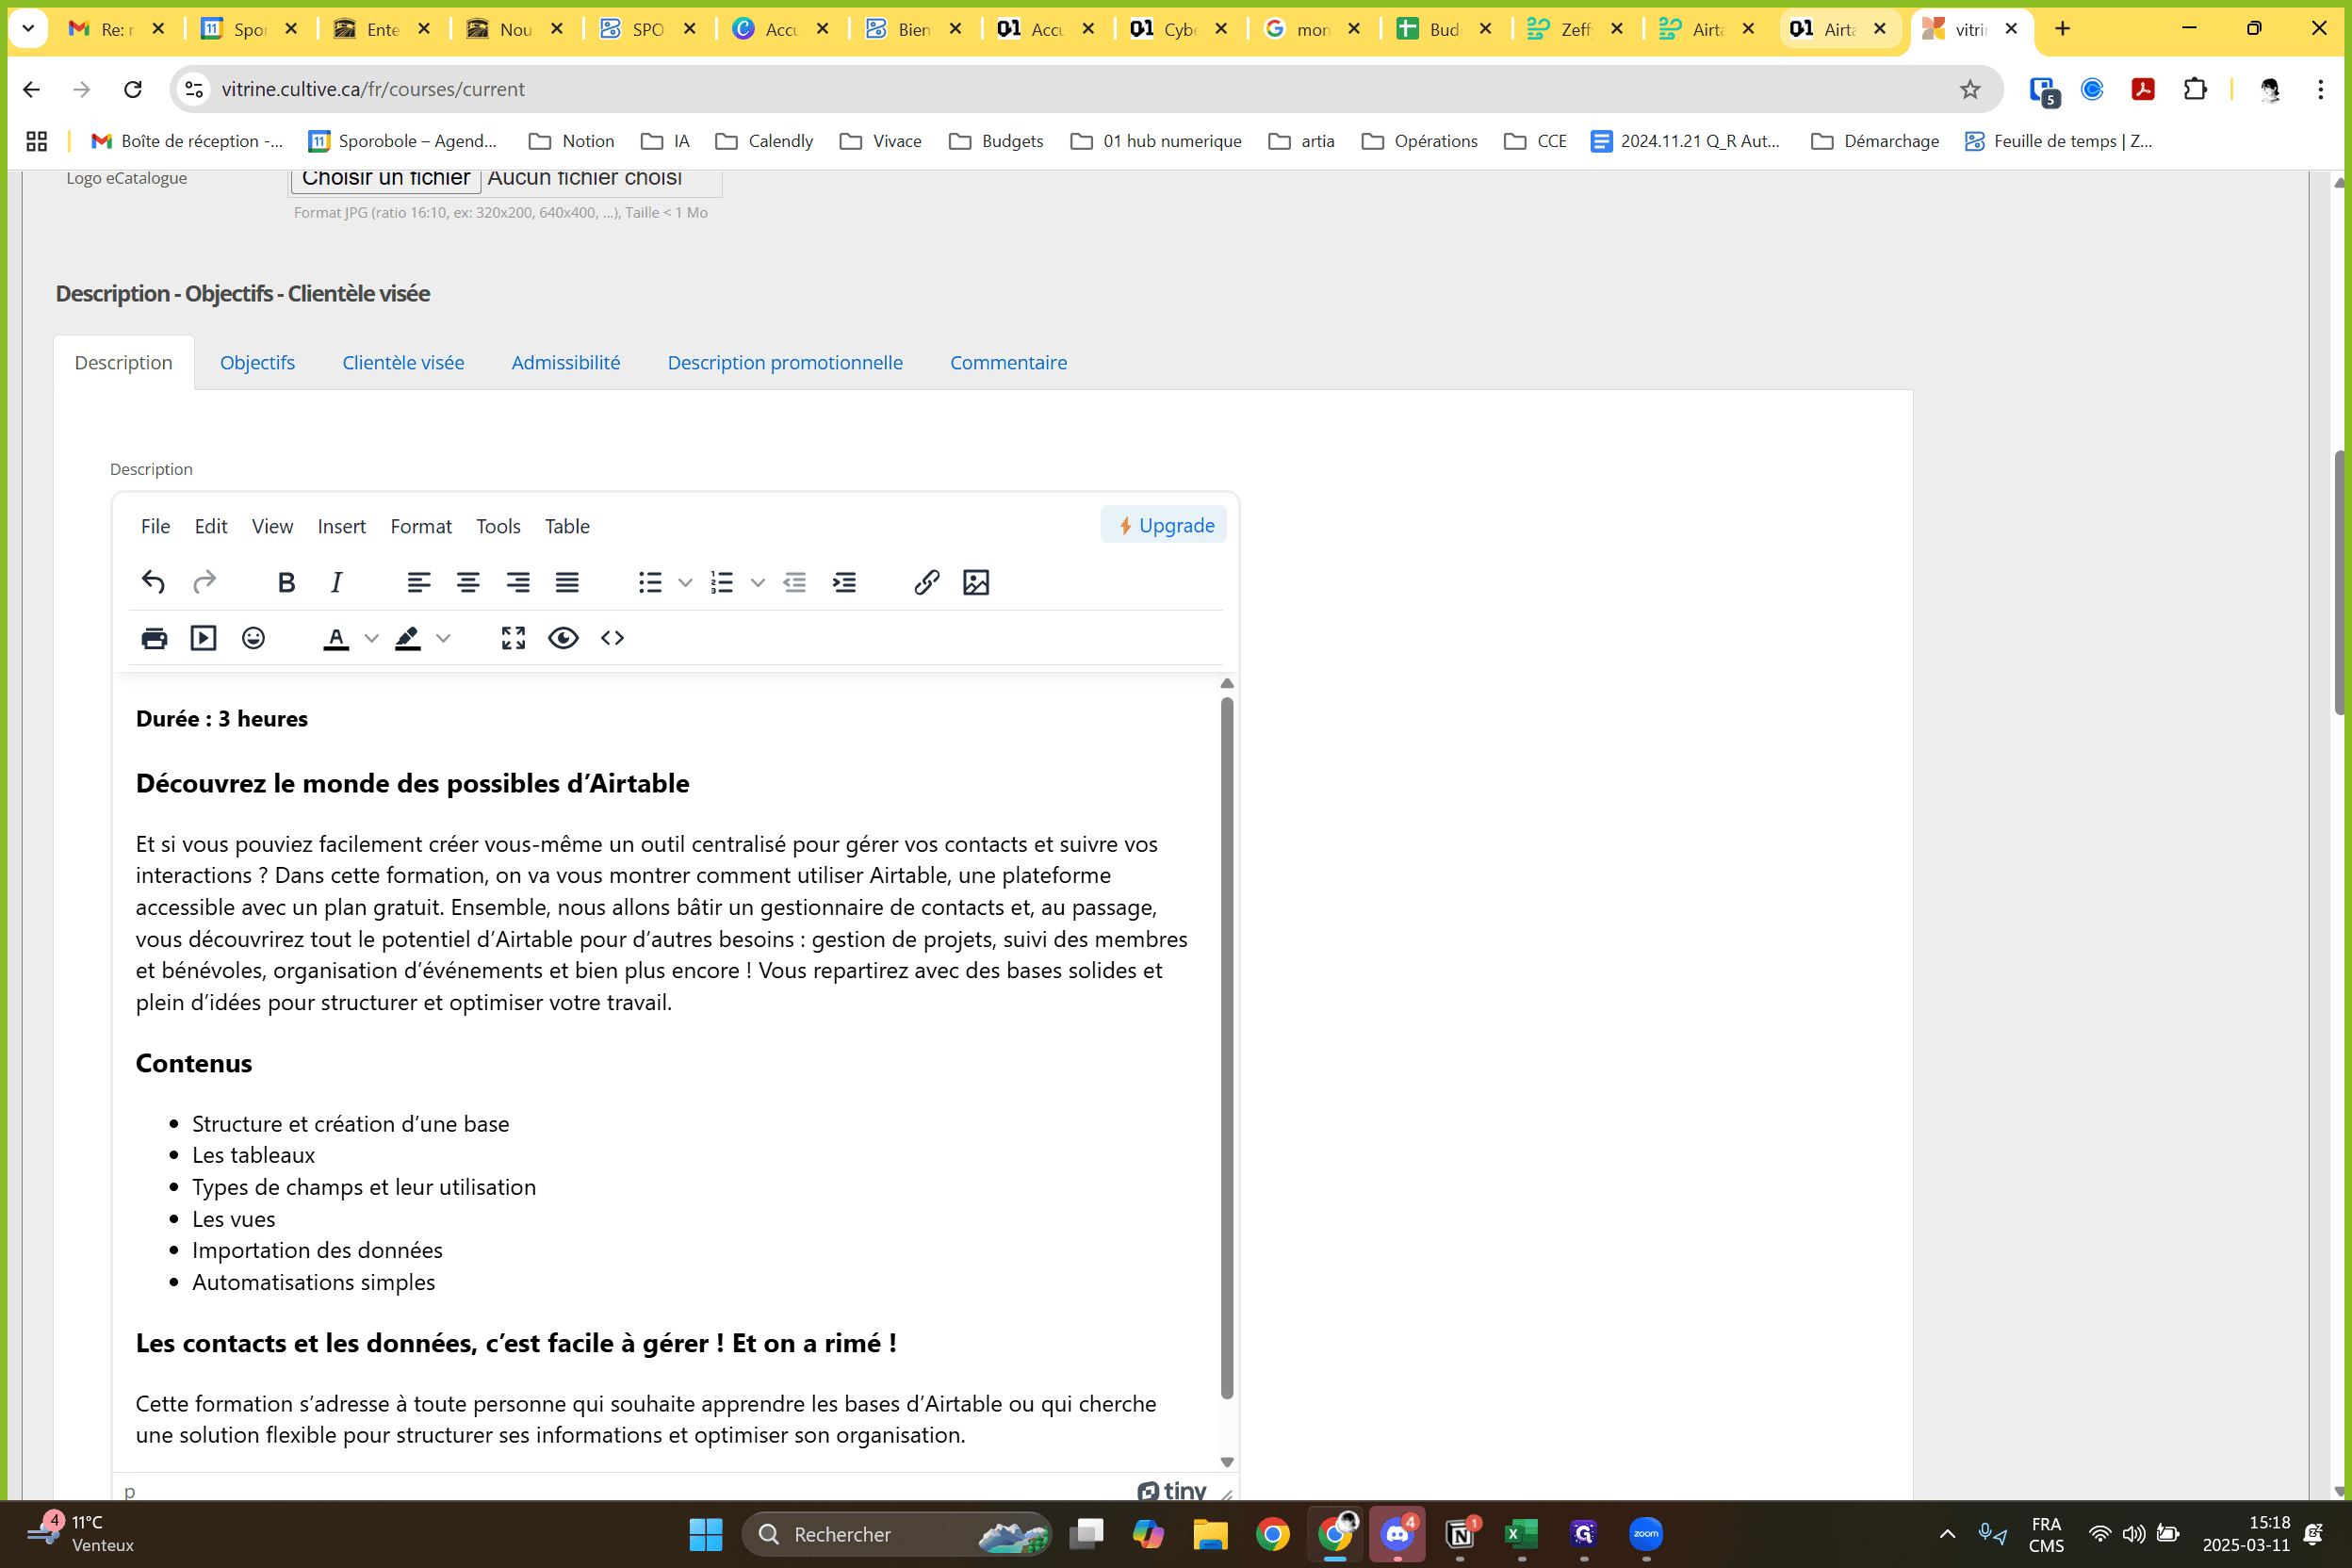Open bullet list style dropdown

[685, 582]
